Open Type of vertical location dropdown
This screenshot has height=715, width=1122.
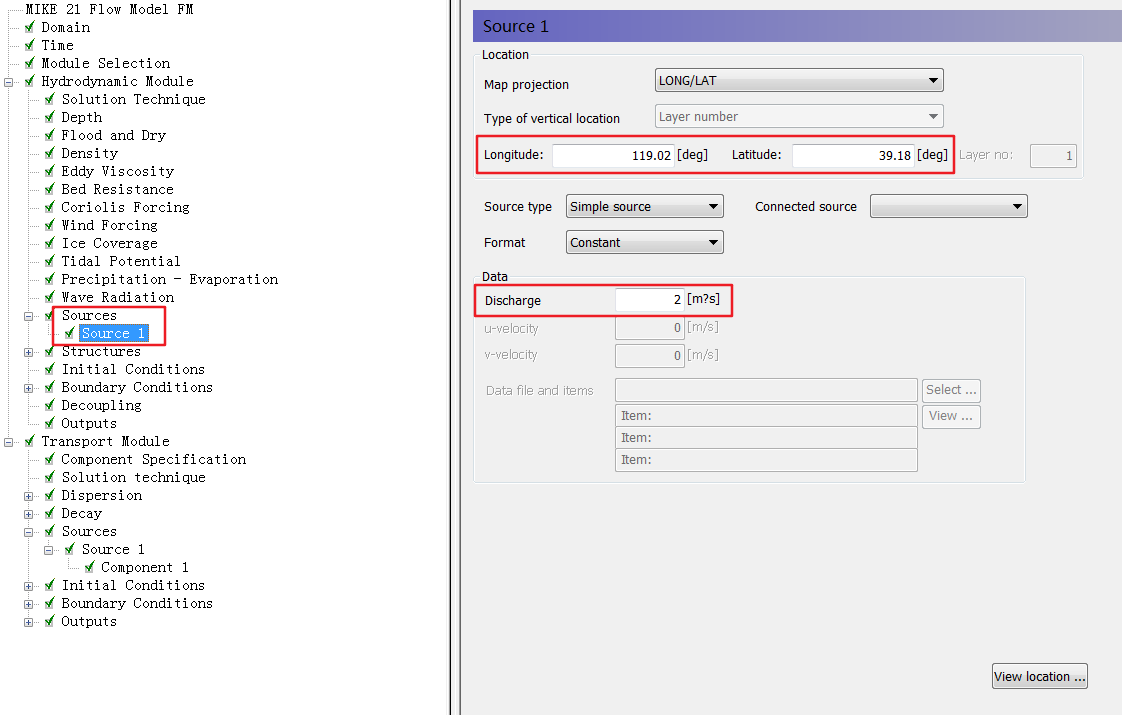[799, 116]
